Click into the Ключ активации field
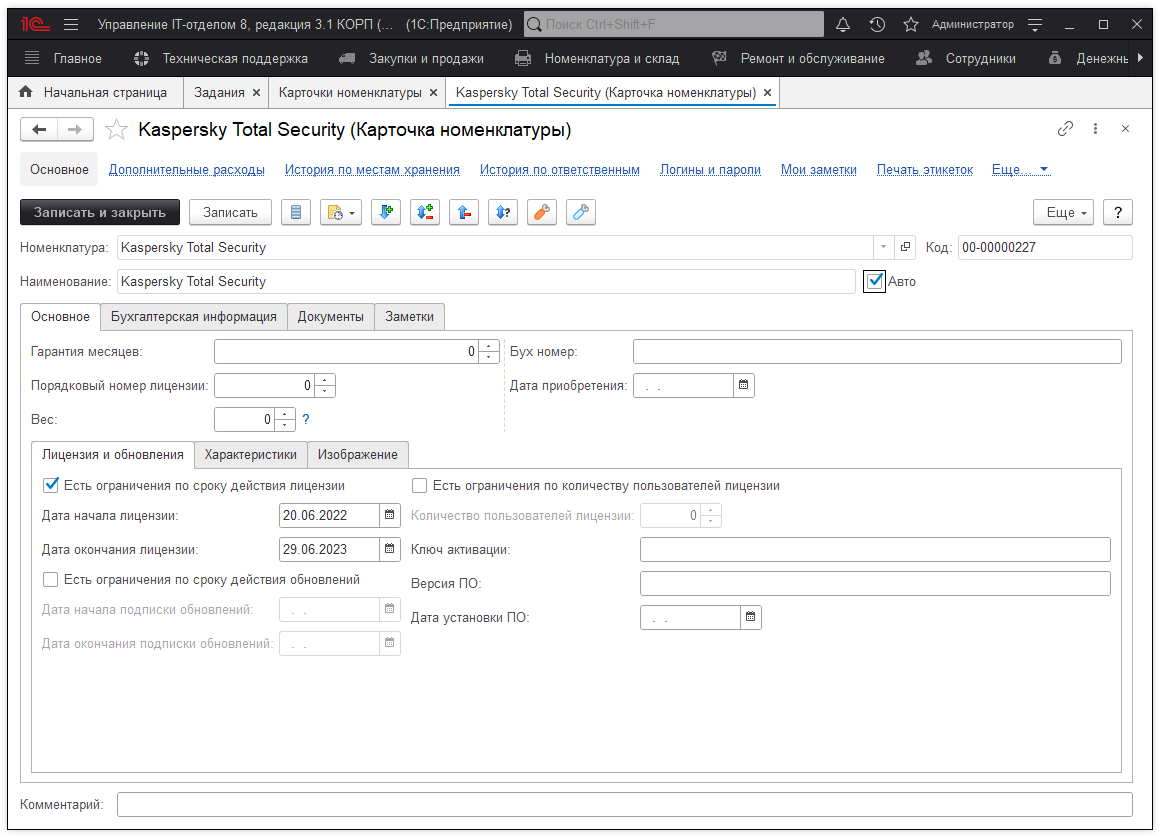The width and height of the screenshot is (1160, 837). point(875,549)
